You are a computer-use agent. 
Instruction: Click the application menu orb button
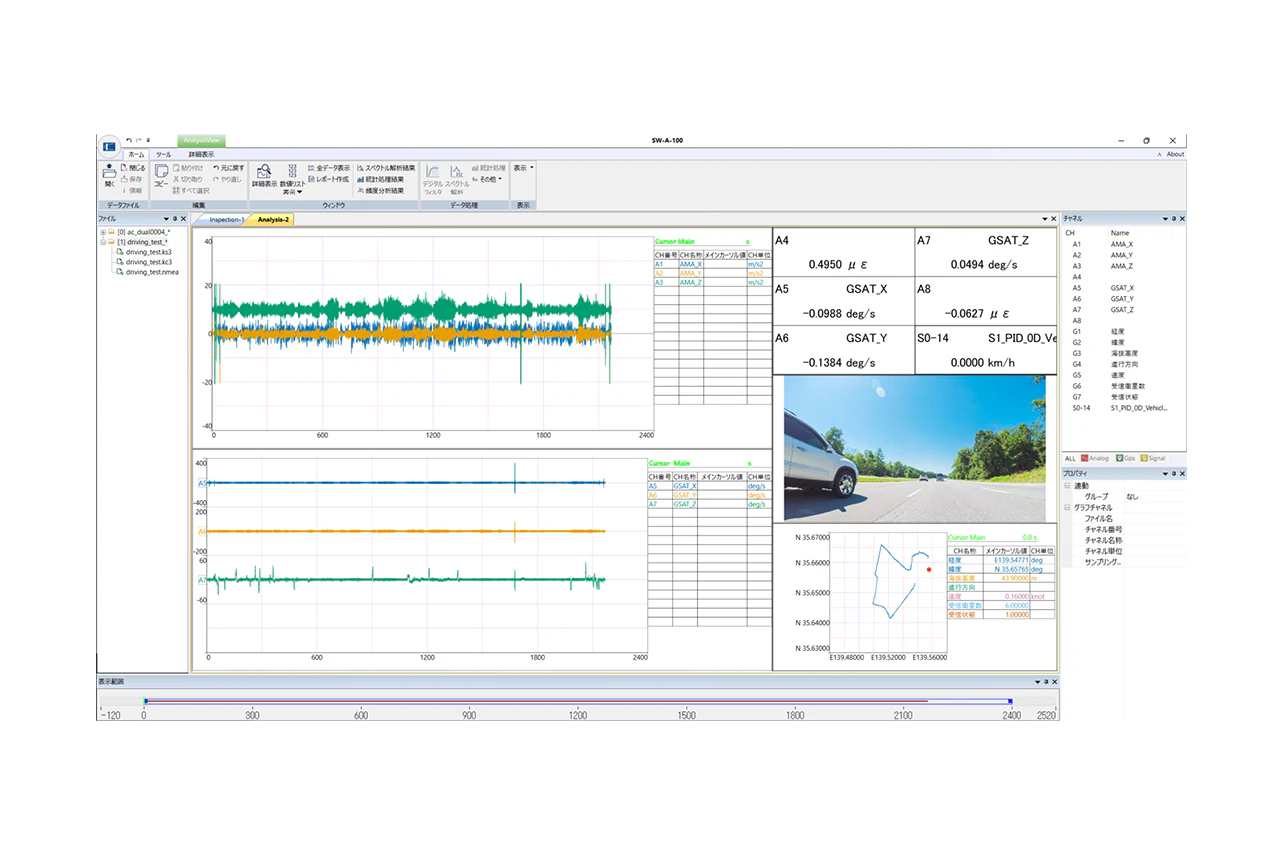tap(110, 146)
